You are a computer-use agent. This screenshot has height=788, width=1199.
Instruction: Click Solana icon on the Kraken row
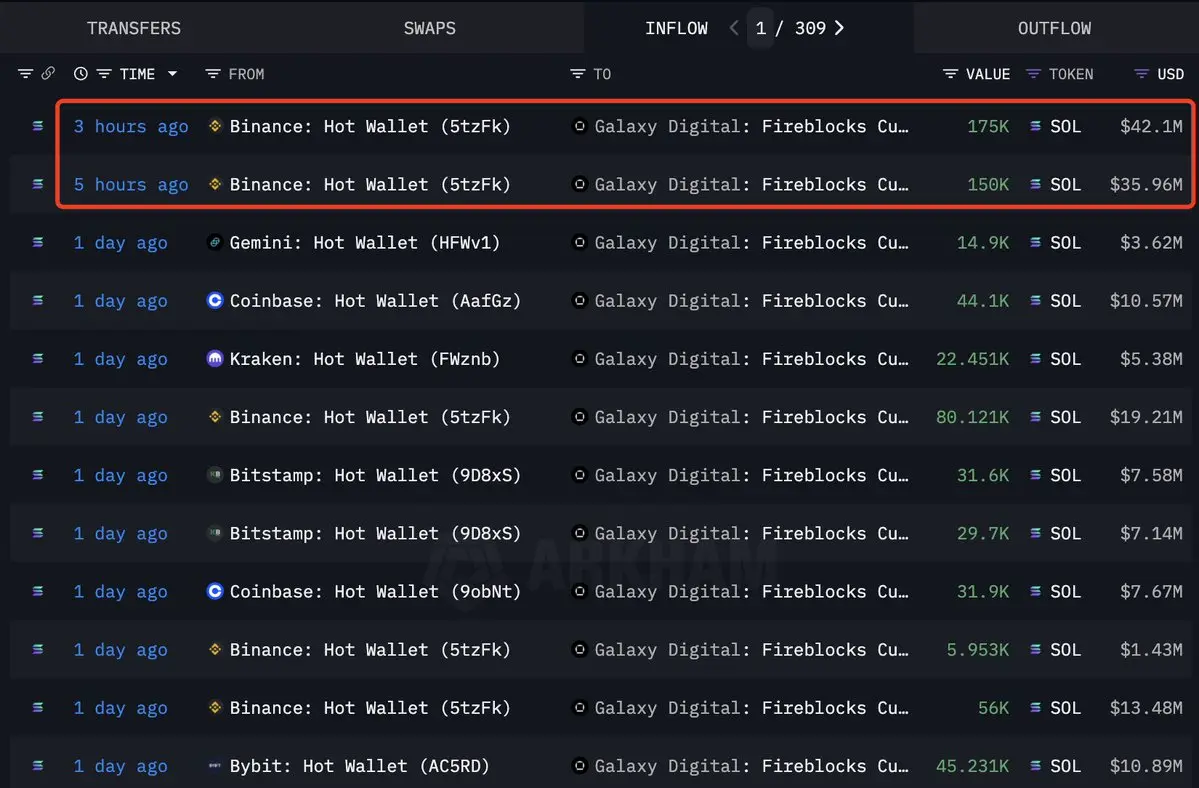coord(37,358)
